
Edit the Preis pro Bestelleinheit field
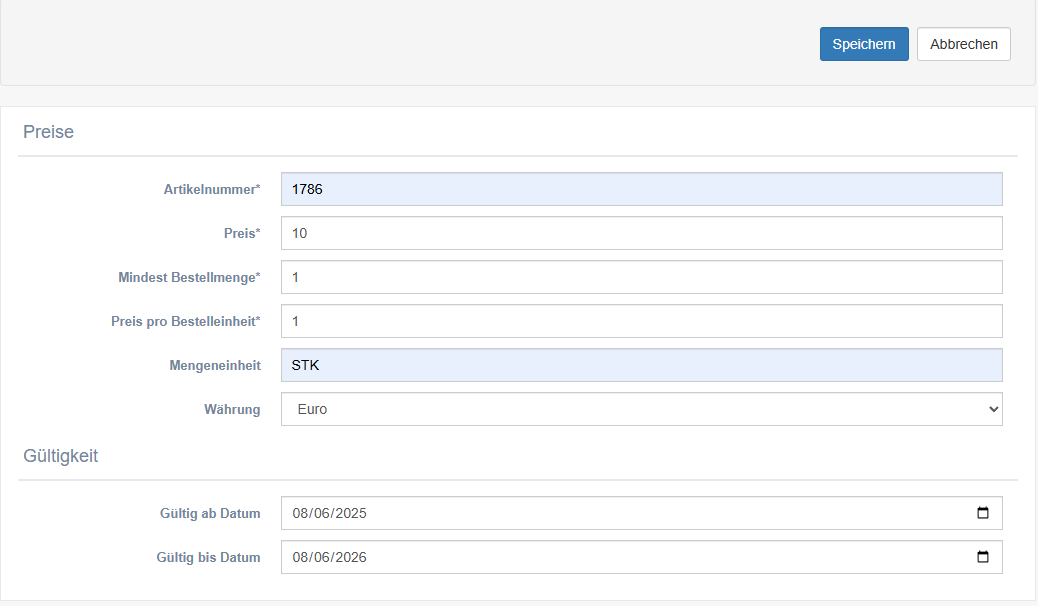pos(641,321)
